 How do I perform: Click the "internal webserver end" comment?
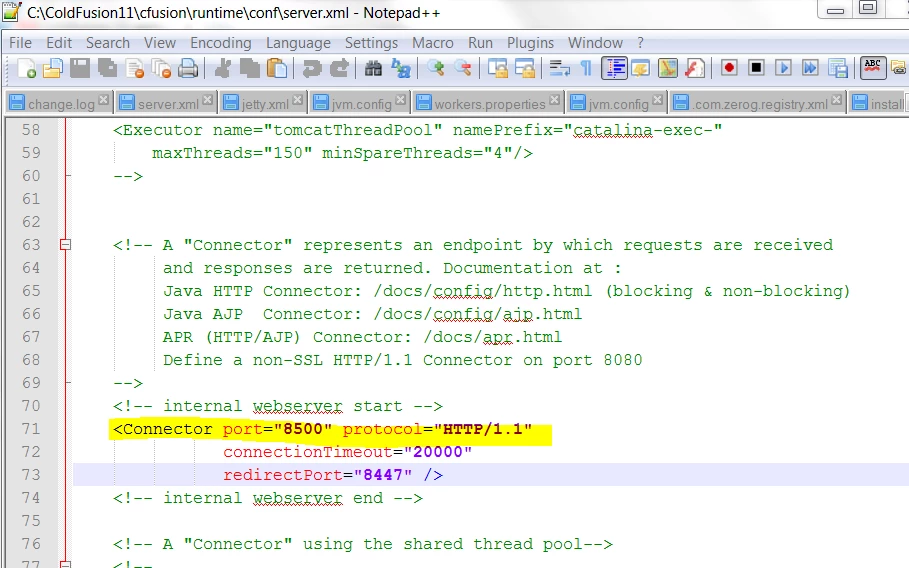click(268, 498)
